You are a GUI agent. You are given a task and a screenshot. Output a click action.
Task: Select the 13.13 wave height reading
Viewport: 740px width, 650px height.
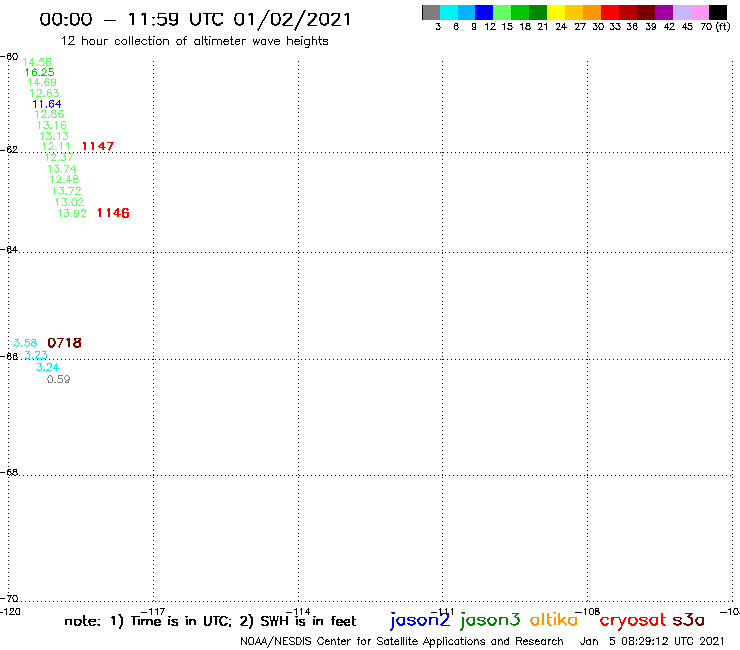point(54,136)
